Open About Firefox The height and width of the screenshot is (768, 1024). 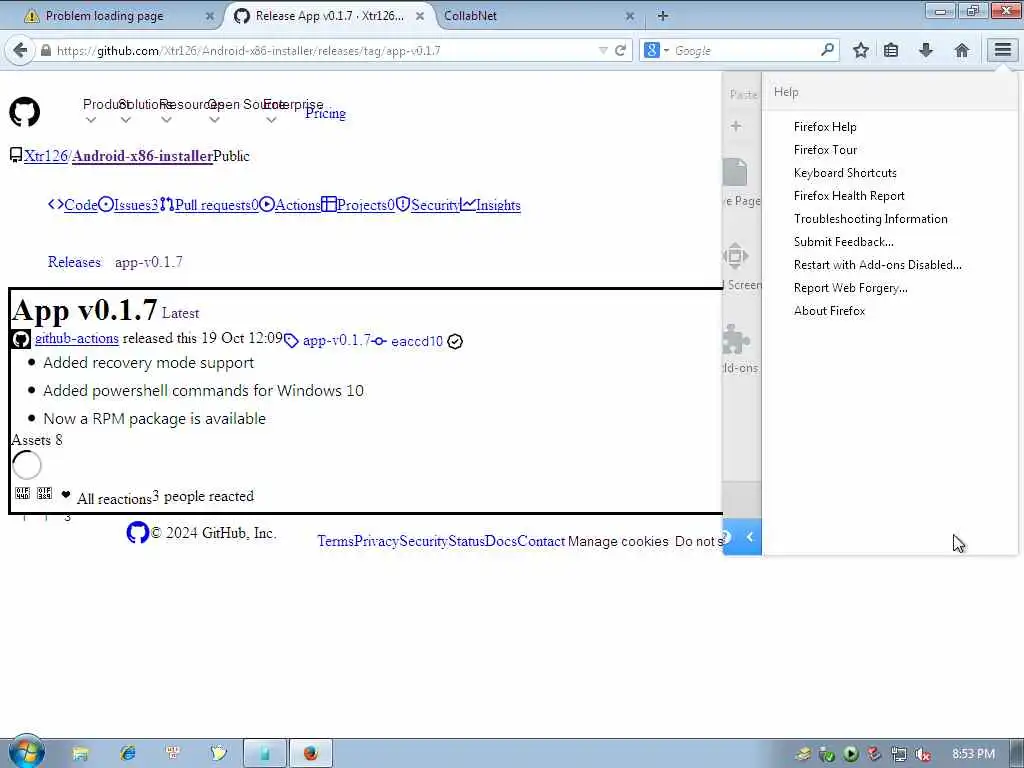click(829, 311)
